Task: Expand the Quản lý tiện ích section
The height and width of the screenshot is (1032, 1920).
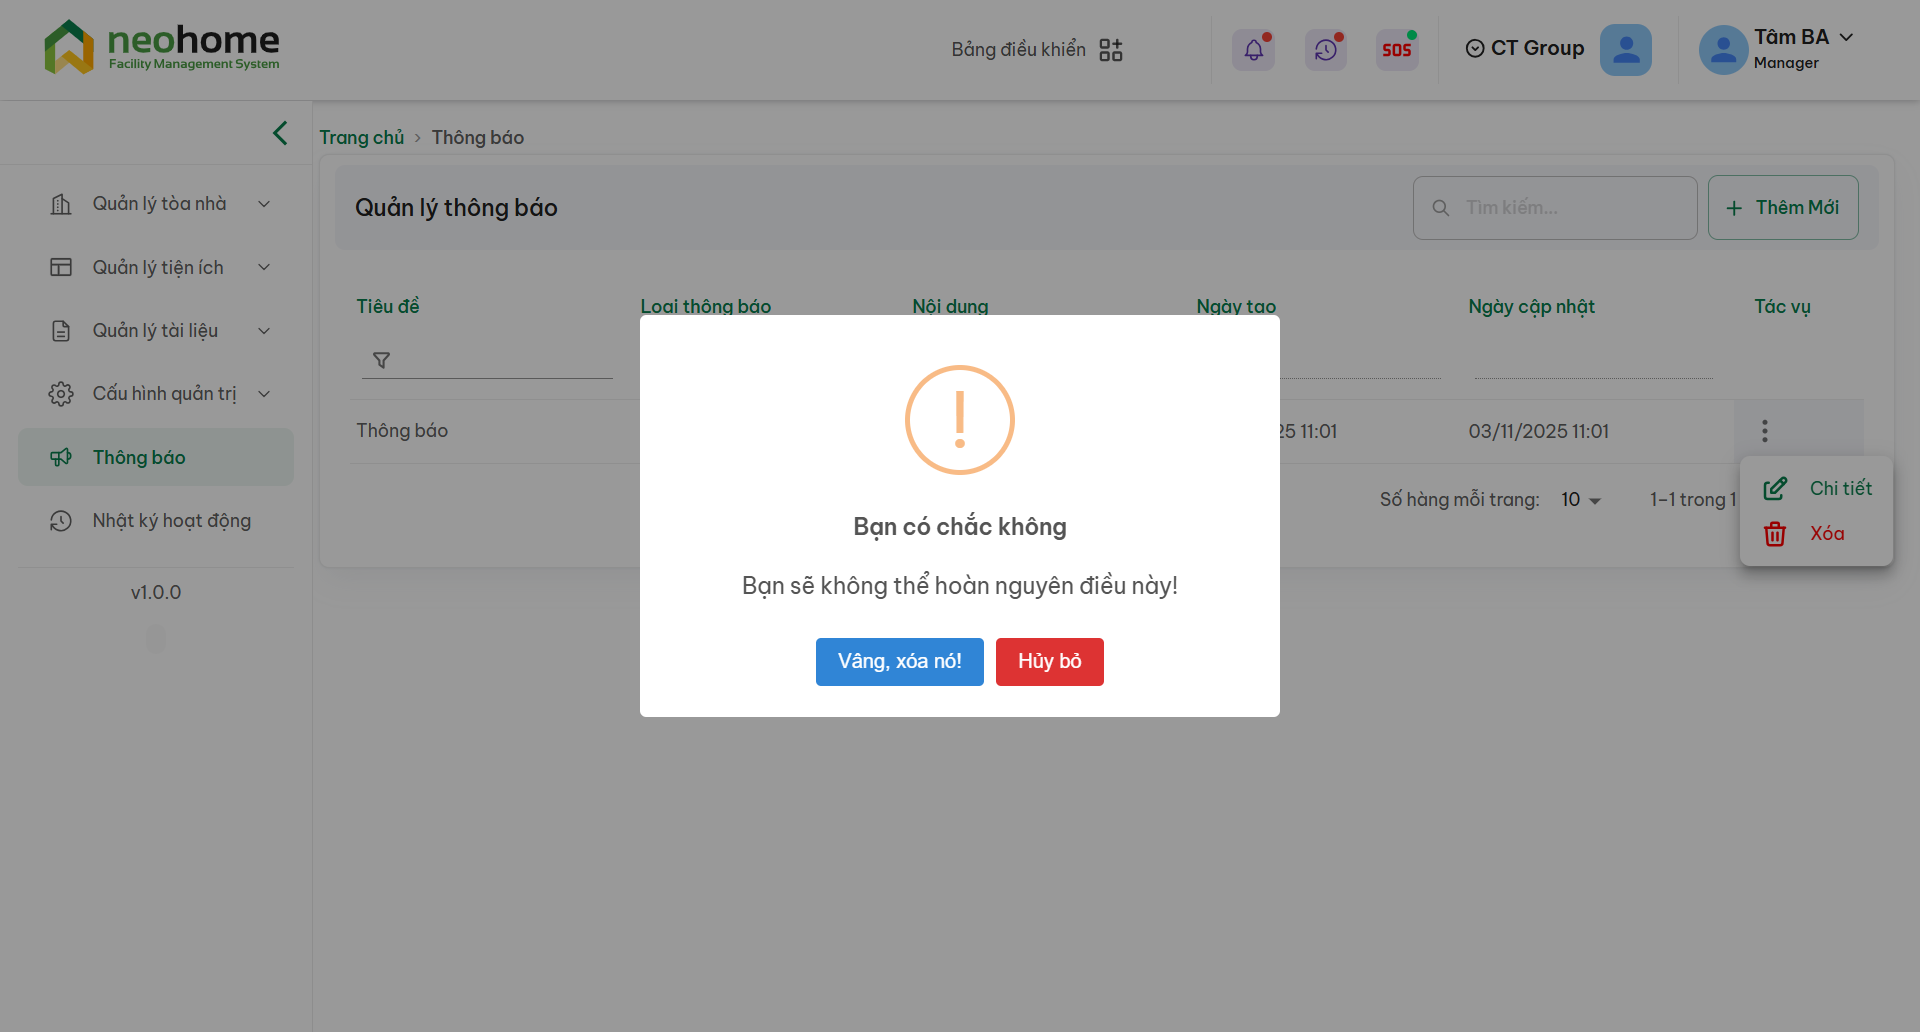Action: [x=160, y=267]
